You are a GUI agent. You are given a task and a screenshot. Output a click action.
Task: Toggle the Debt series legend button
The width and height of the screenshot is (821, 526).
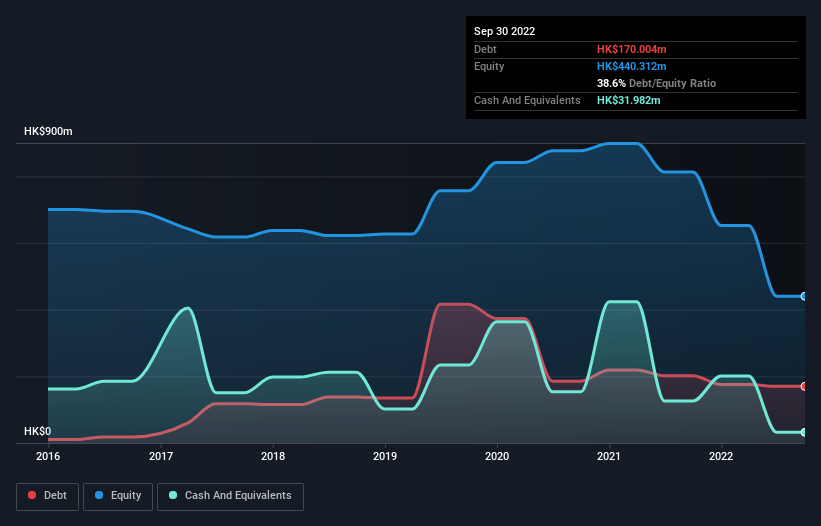pyautogui.click(x=47, y=496)
